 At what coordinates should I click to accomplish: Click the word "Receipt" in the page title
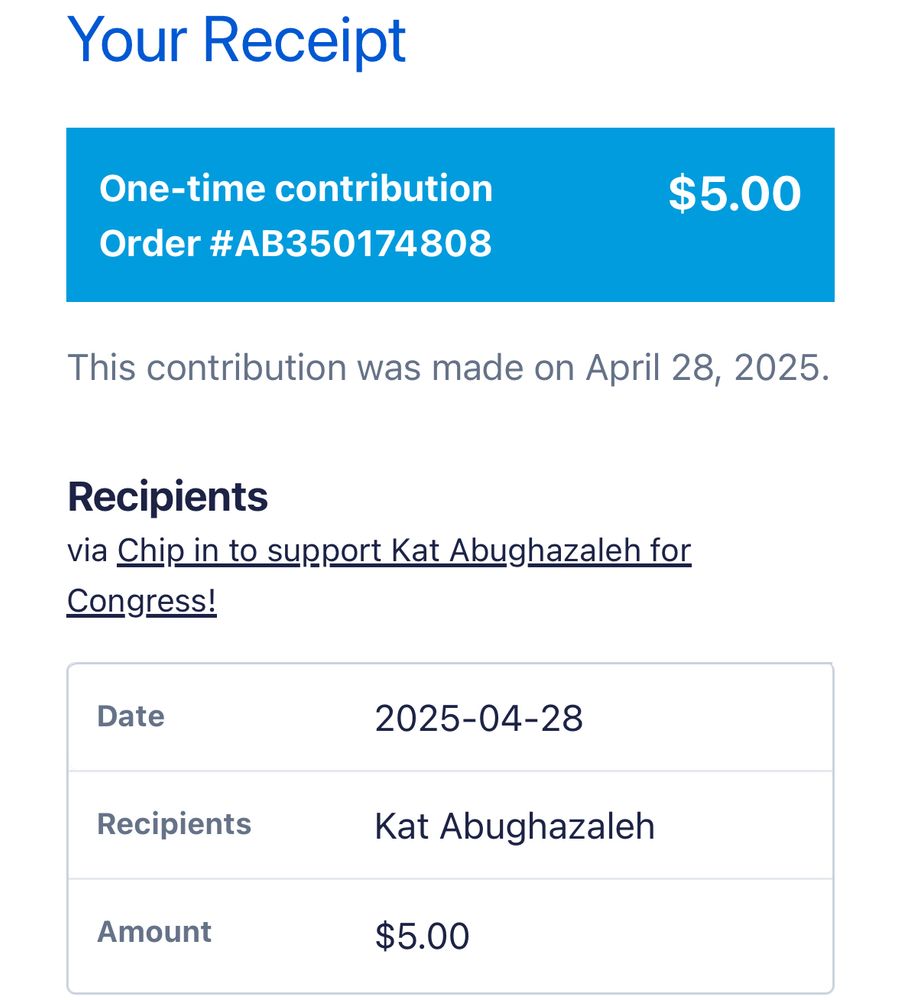coord(305,40)
